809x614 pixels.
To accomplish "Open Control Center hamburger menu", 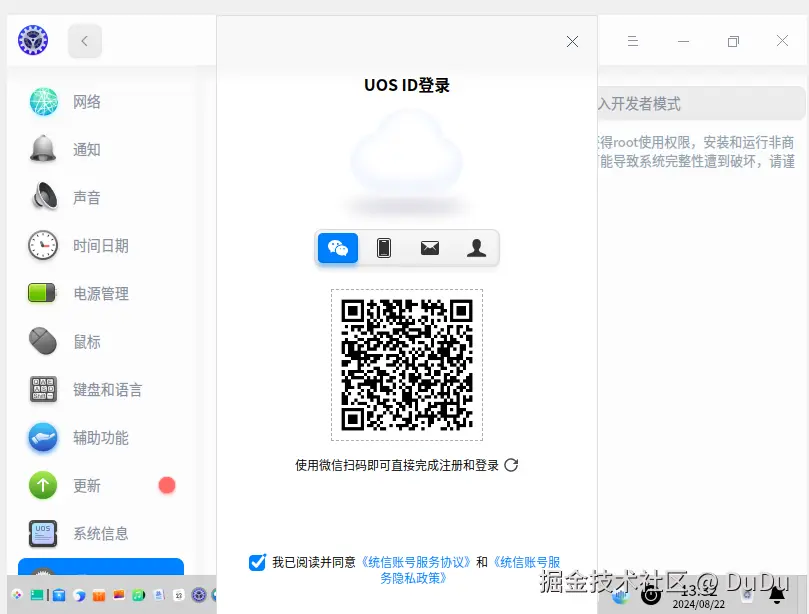I will click(x=633, y=41).
